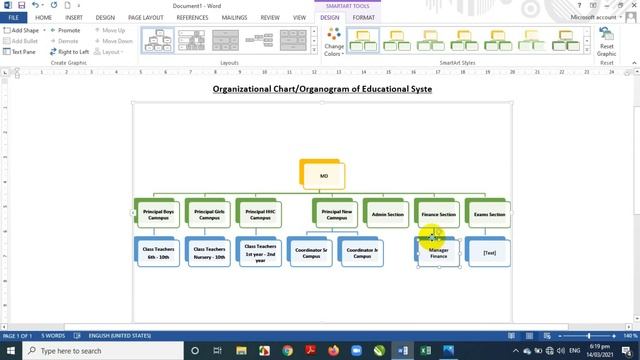This screenshot has height=360, width=640.
Task: Toggle Right to Left layout
Action: tap(69, 52)
